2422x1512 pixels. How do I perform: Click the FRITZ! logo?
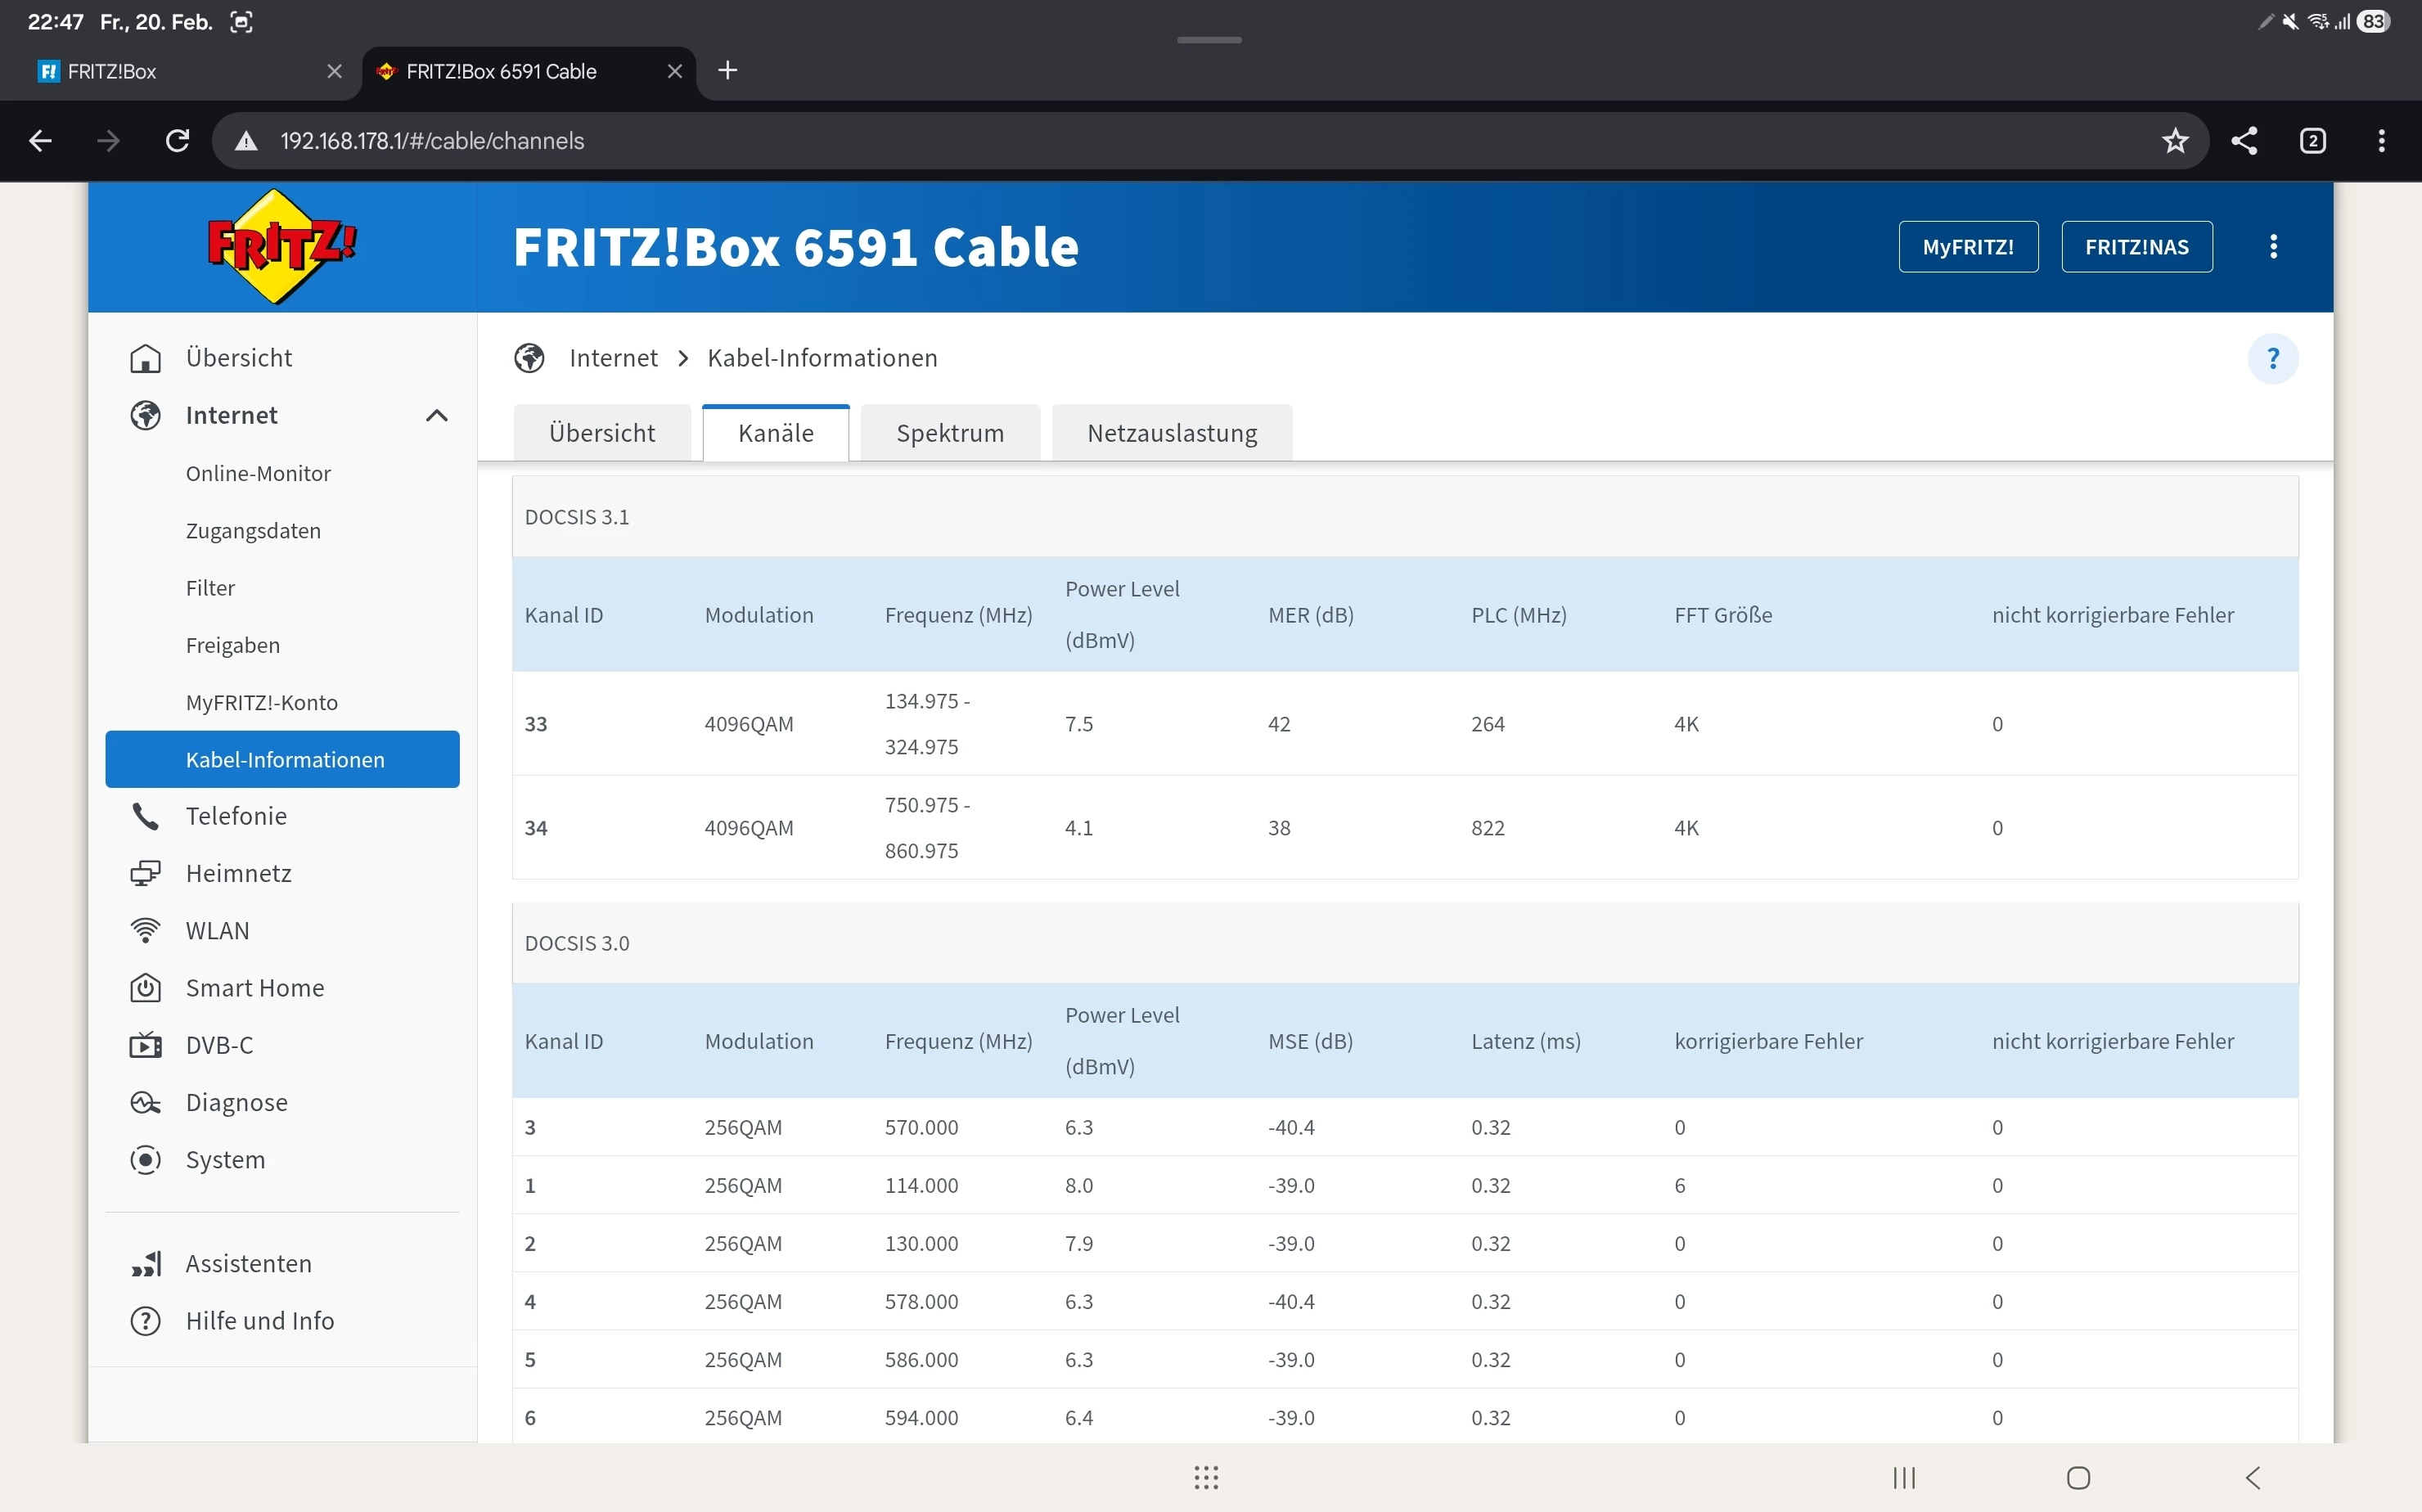click(x=282, y=247)
